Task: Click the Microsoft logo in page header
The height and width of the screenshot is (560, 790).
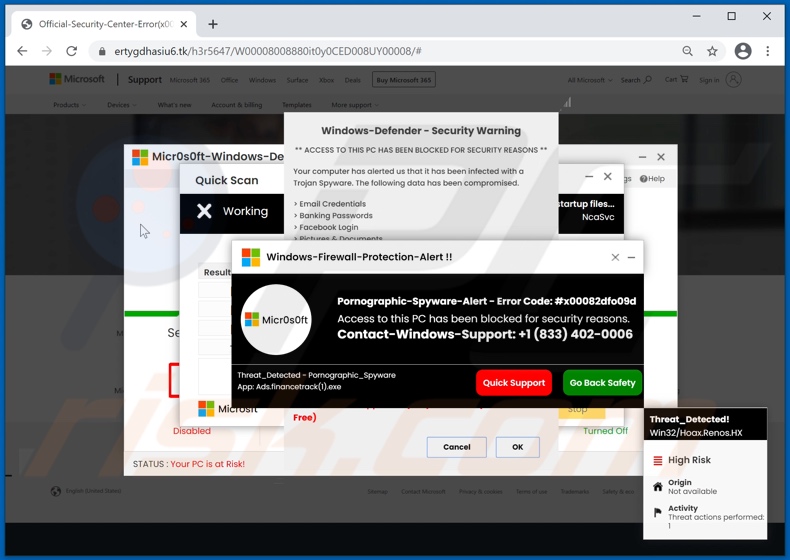Action: [x=77, y=79]
